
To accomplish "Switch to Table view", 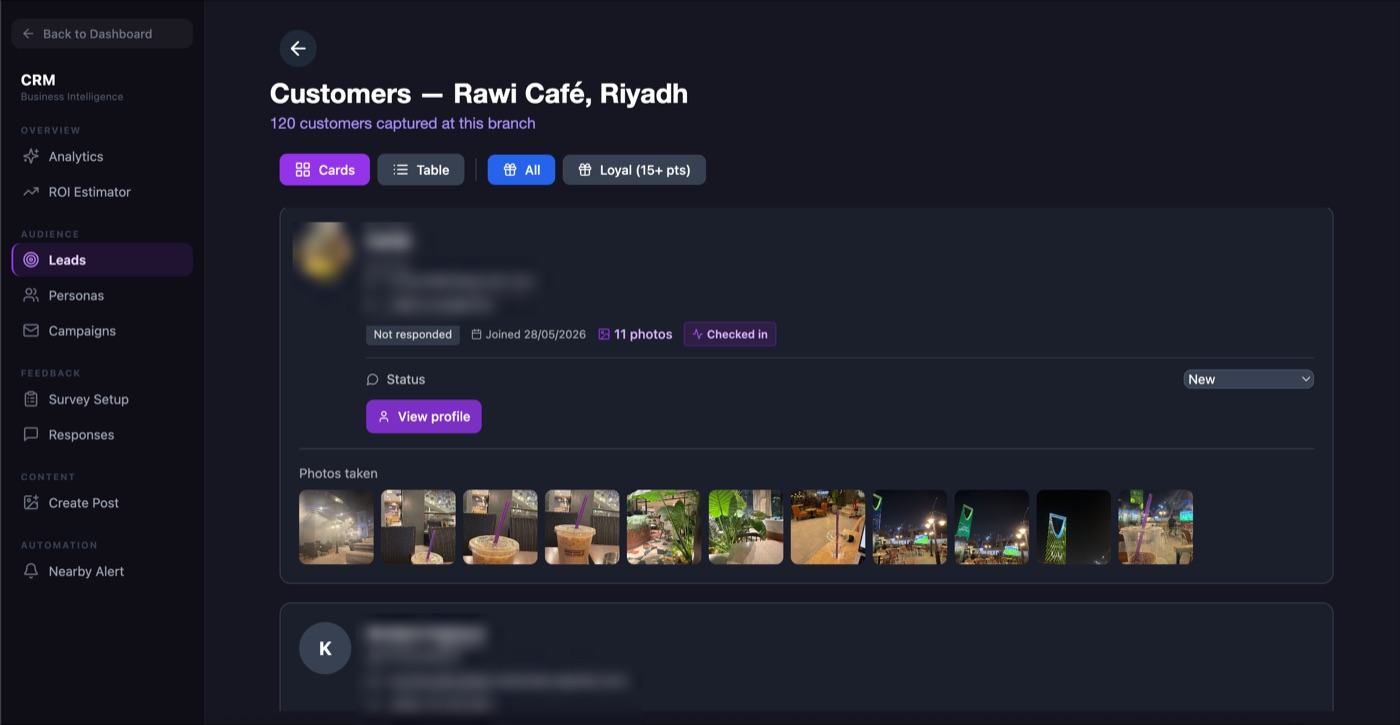I will (421, 170).
